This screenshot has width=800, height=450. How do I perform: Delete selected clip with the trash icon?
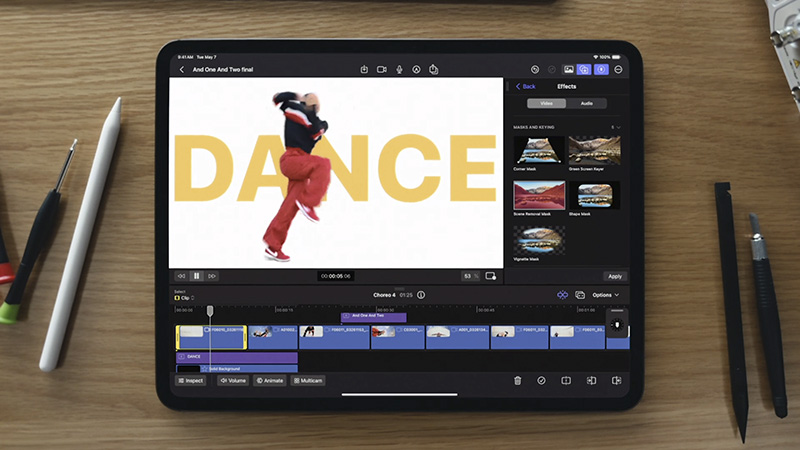click(517, 380)
